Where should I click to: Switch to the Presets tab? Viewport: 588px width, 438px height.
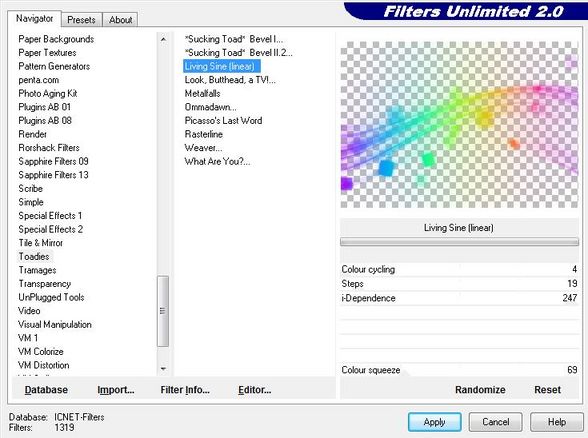[81, 20]
